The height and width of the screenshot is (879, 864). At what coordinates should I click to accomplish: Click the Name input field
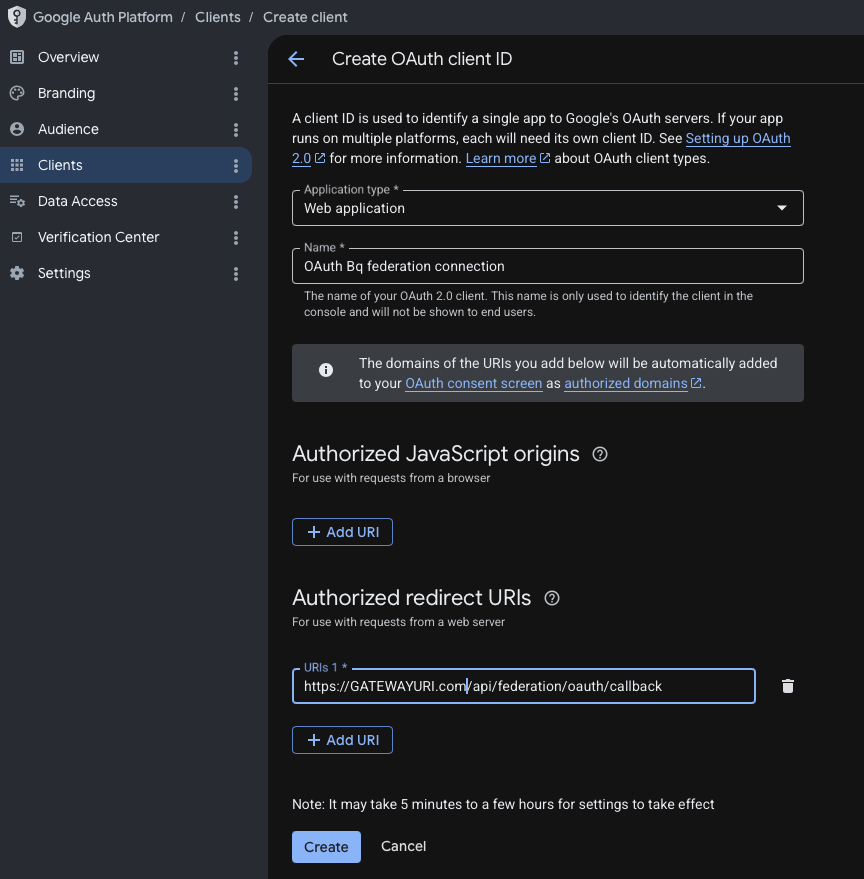(x=548, y=266)
